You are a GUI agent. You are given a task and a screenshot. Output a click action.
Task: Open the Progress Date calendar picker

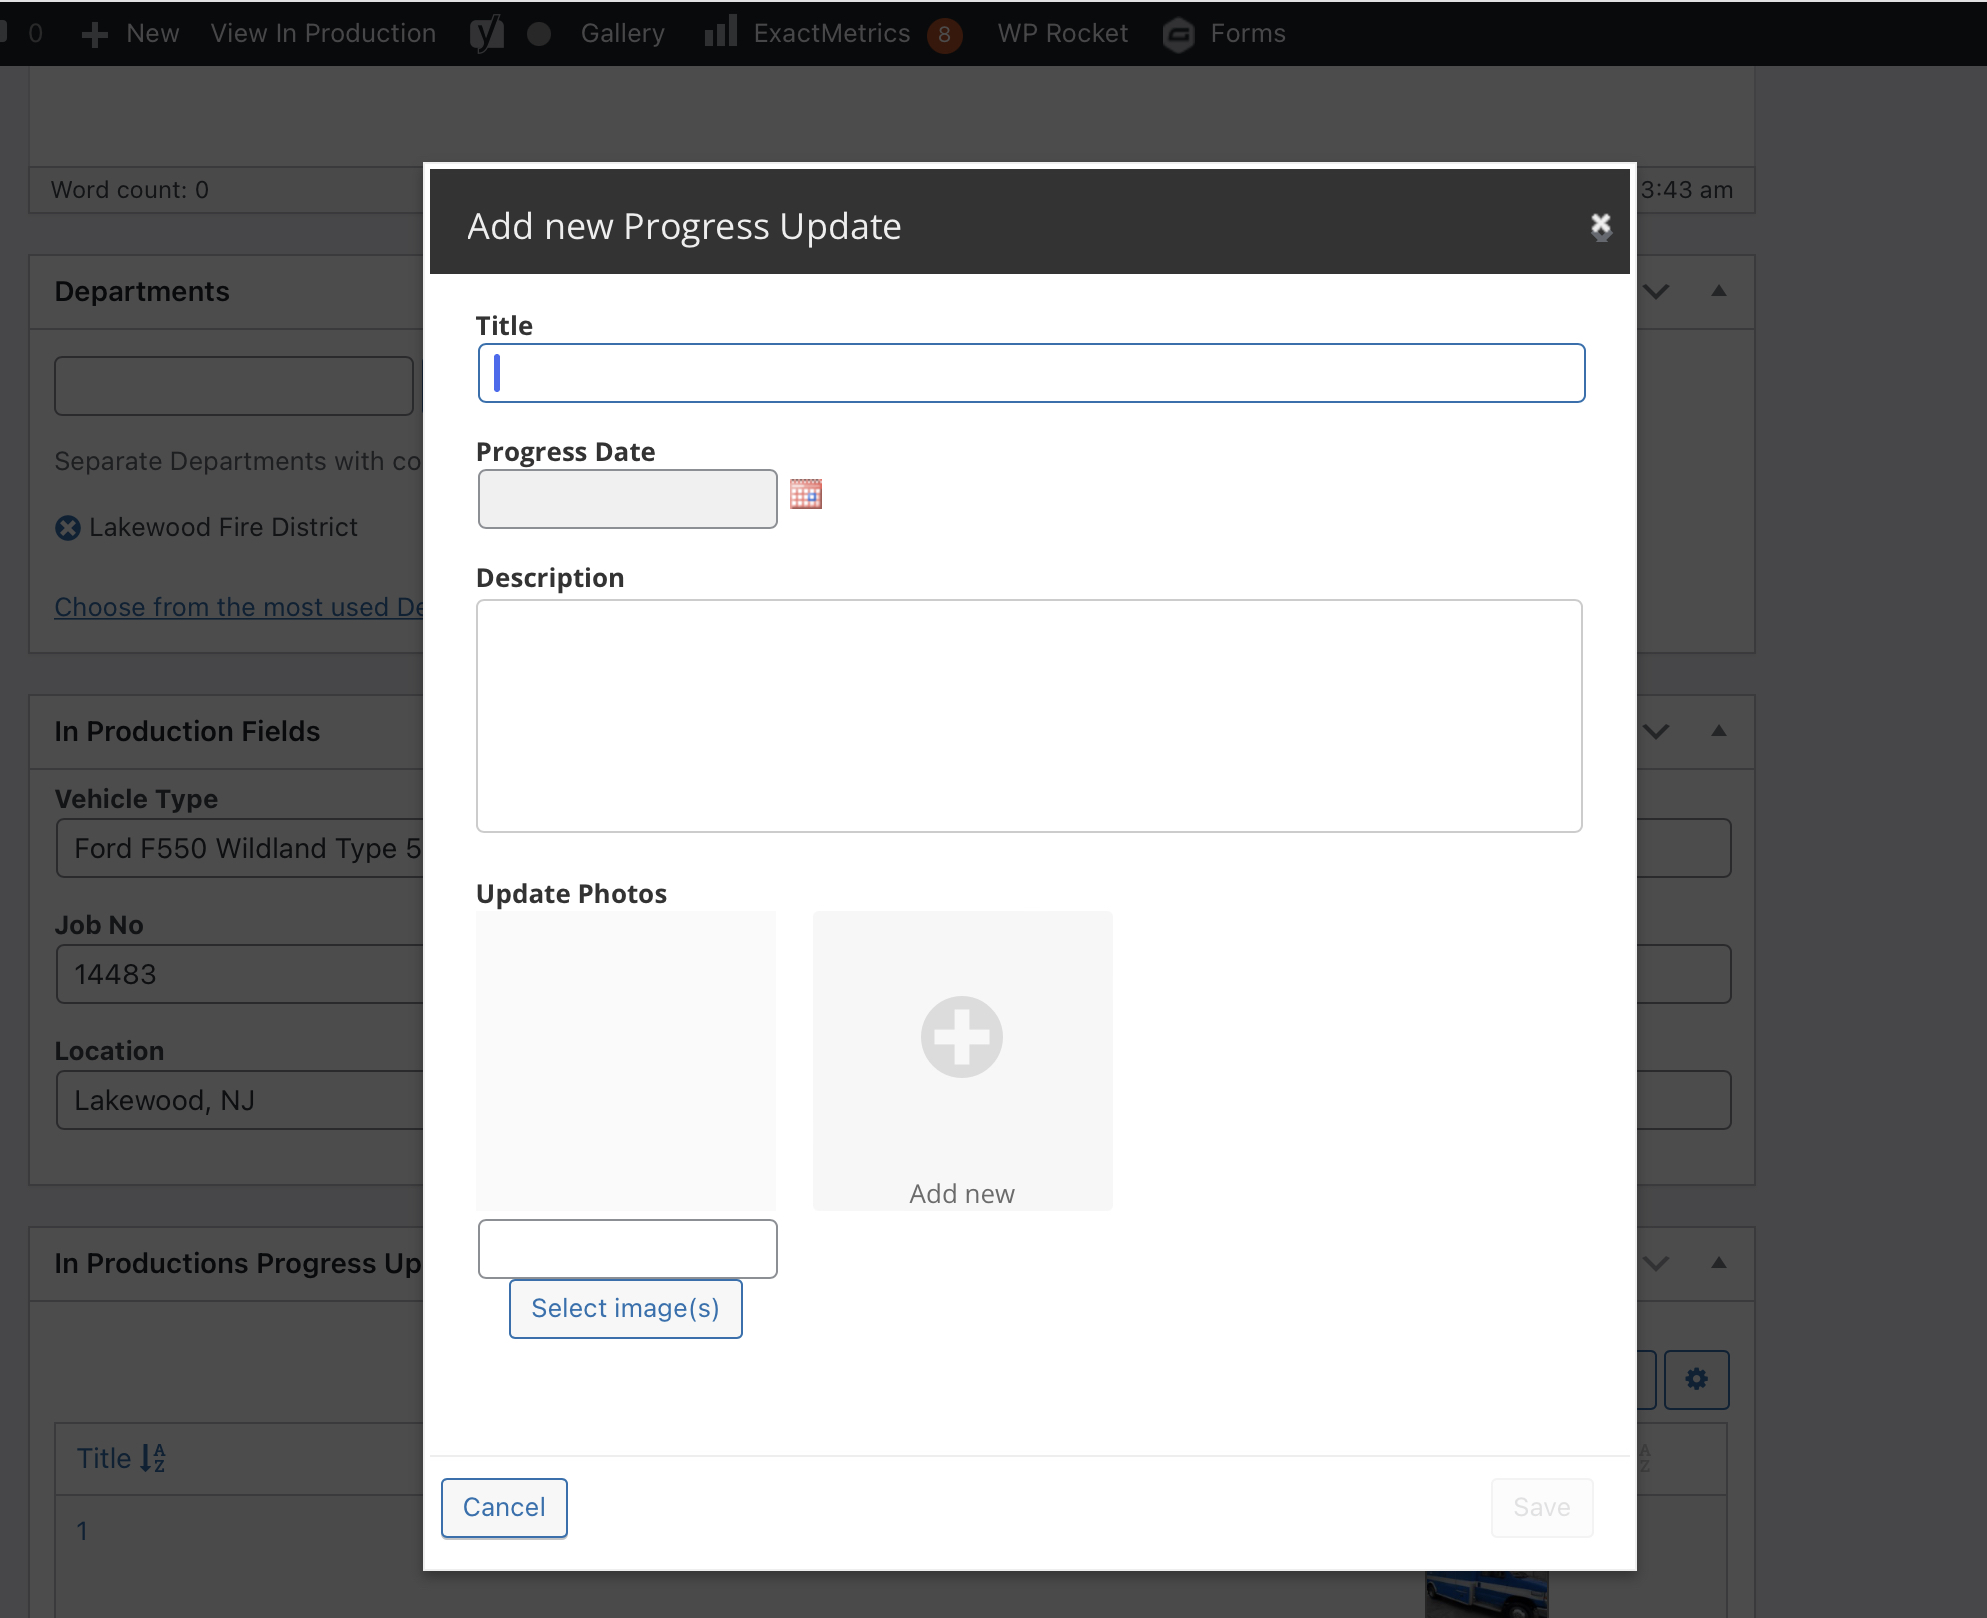pos(806,494)
